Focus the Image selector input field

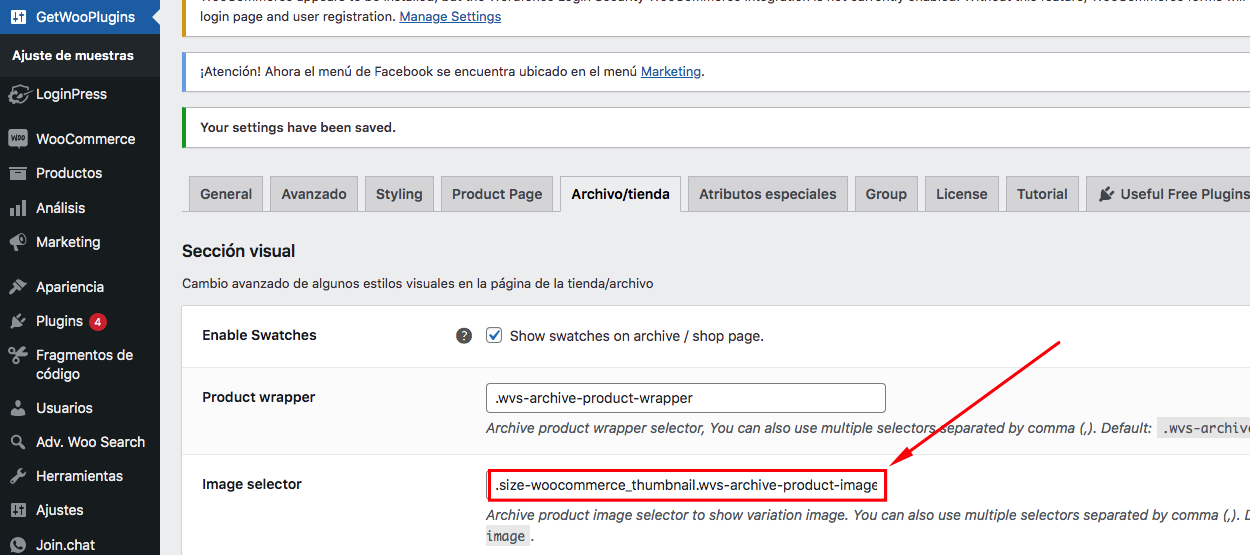(x=686, y=485)
